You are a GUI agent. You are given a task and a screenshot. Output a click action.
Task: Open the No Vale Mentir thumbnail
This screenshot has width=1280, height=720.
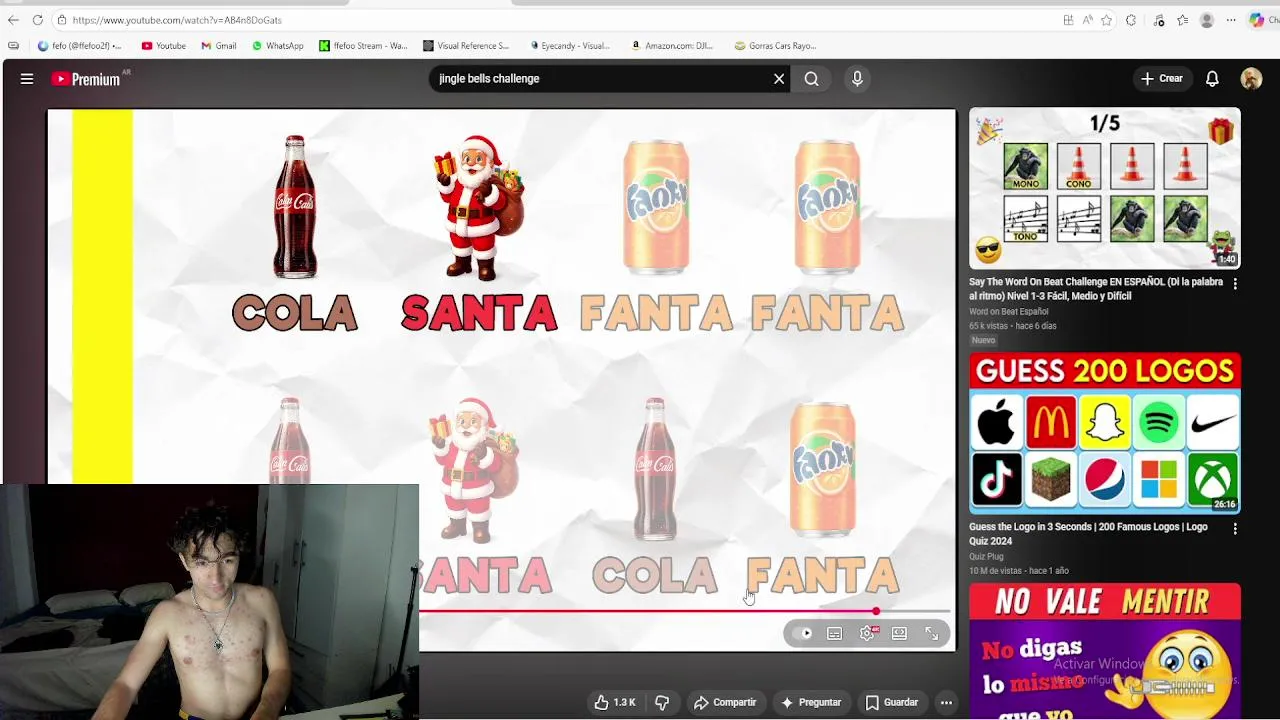[x=1105, y=651]
